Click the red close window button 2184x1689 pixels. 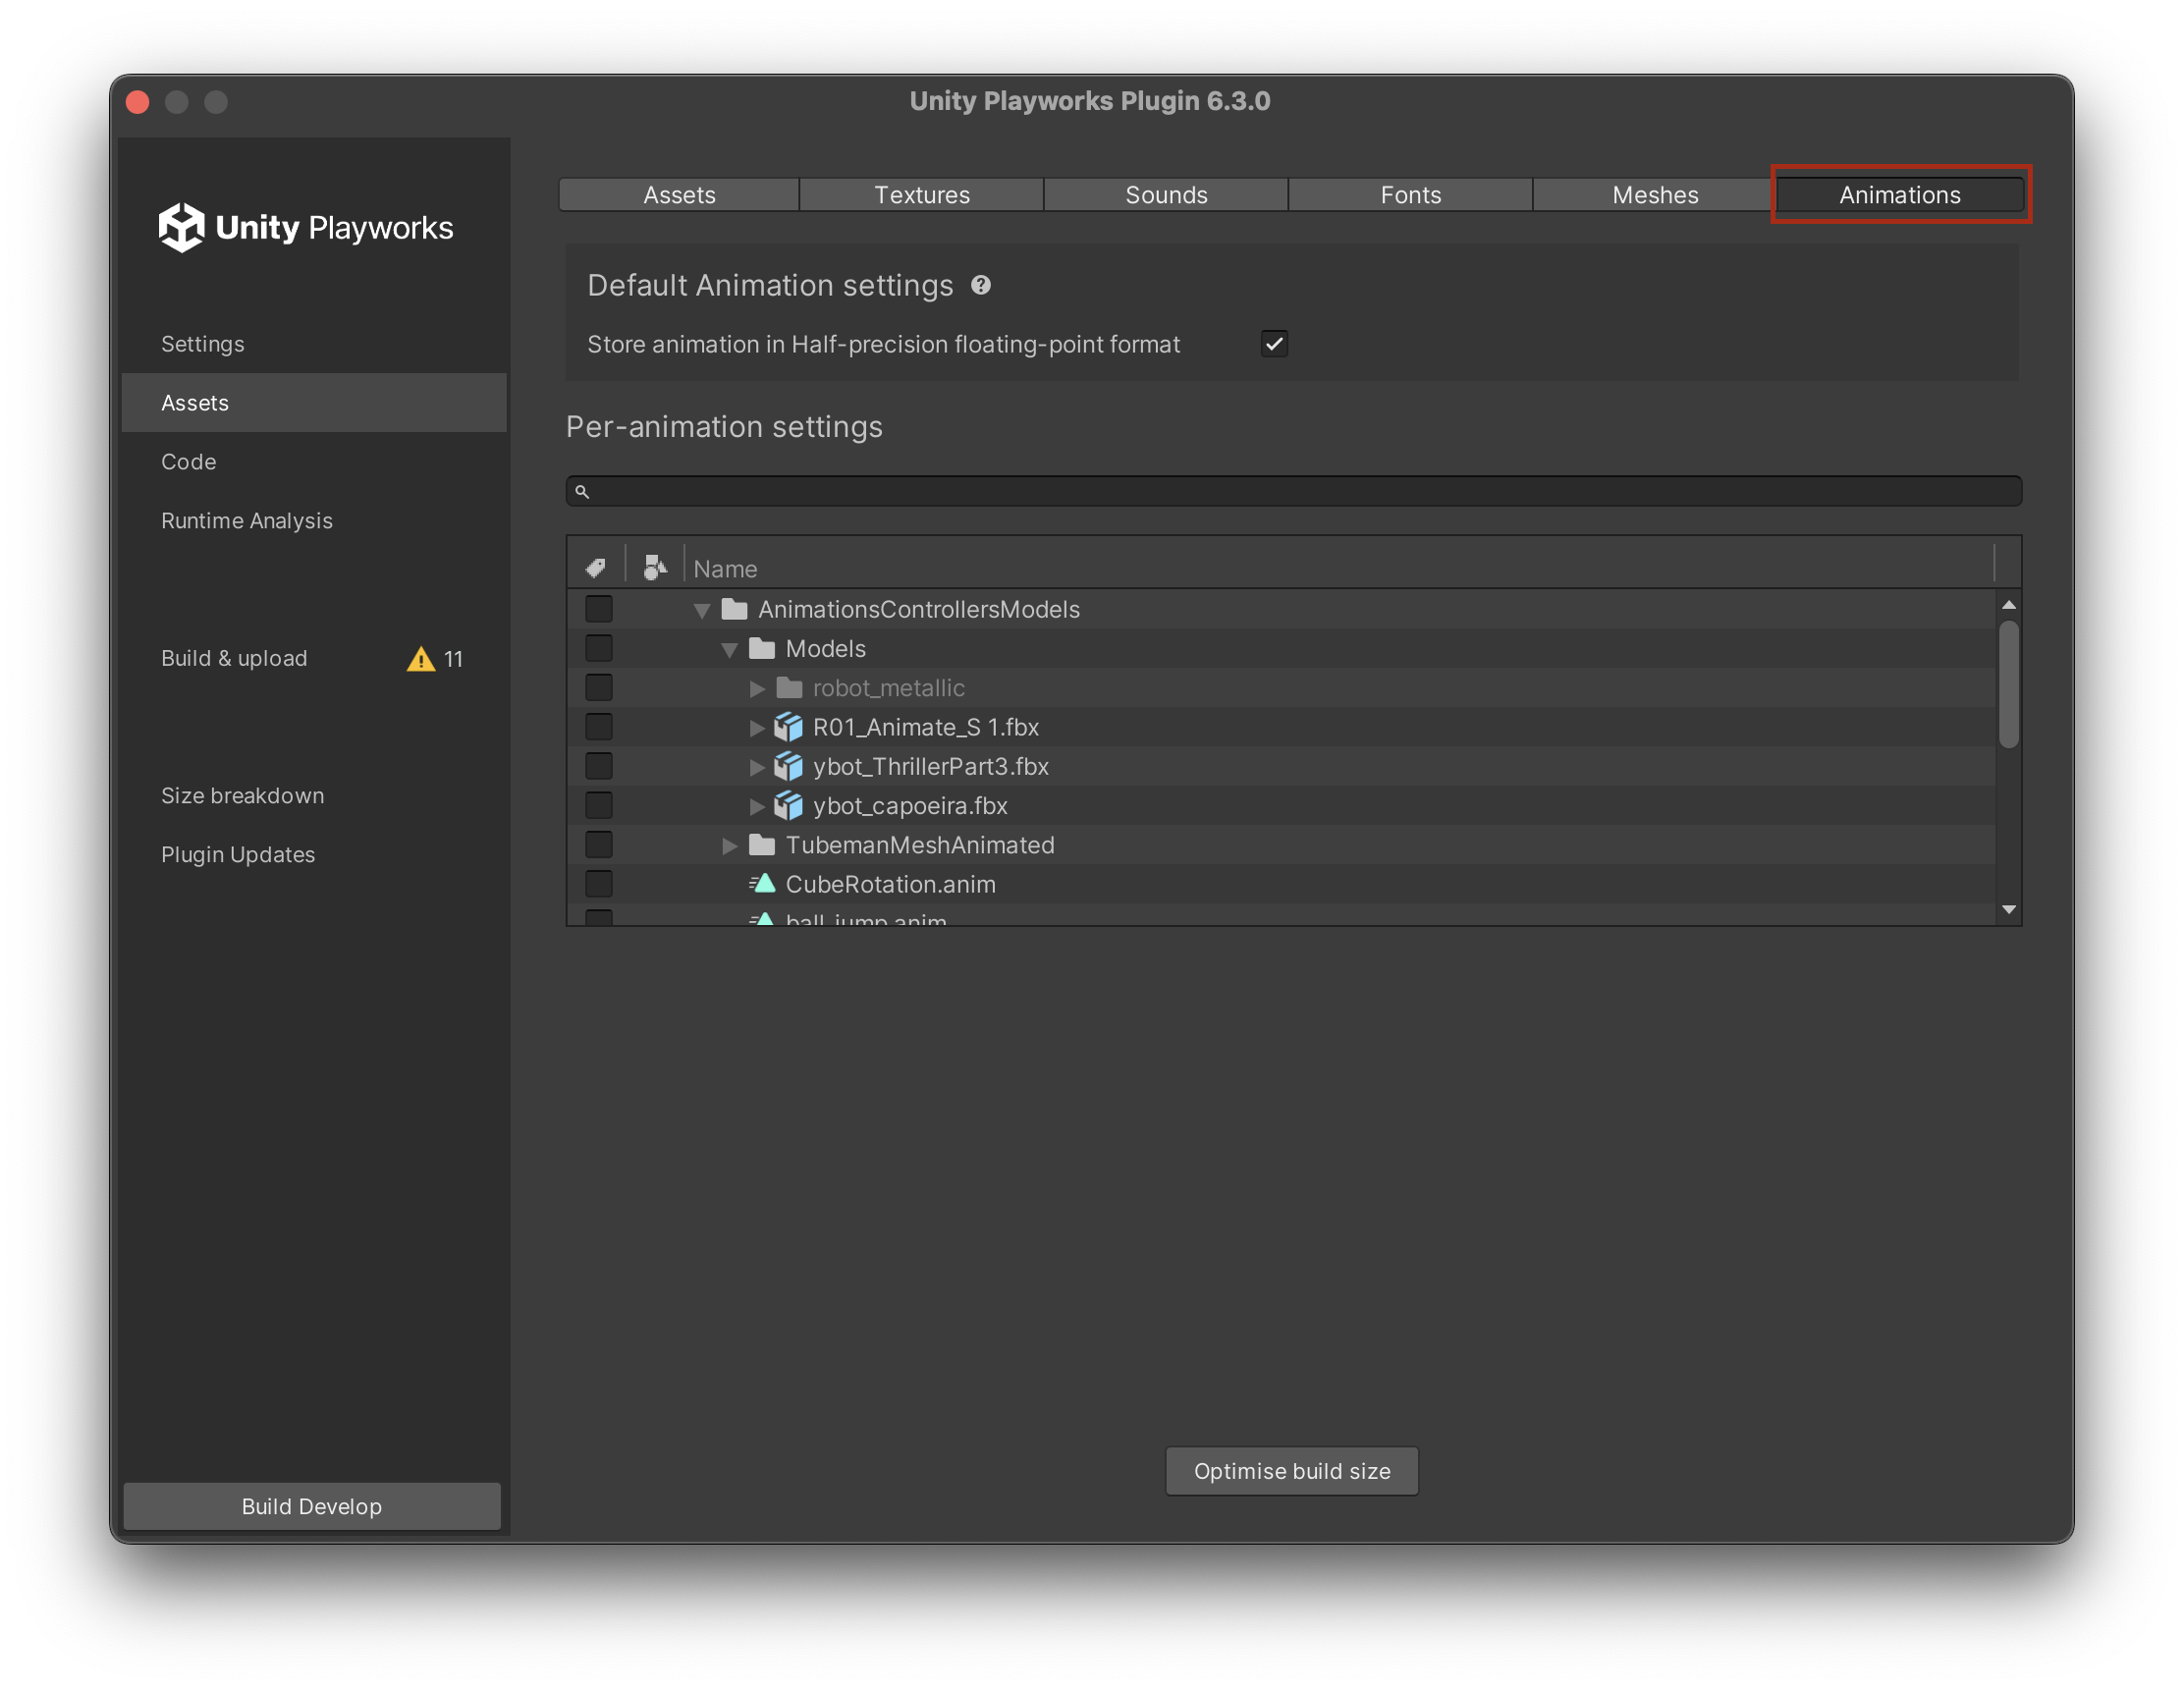tap(138, 102)
